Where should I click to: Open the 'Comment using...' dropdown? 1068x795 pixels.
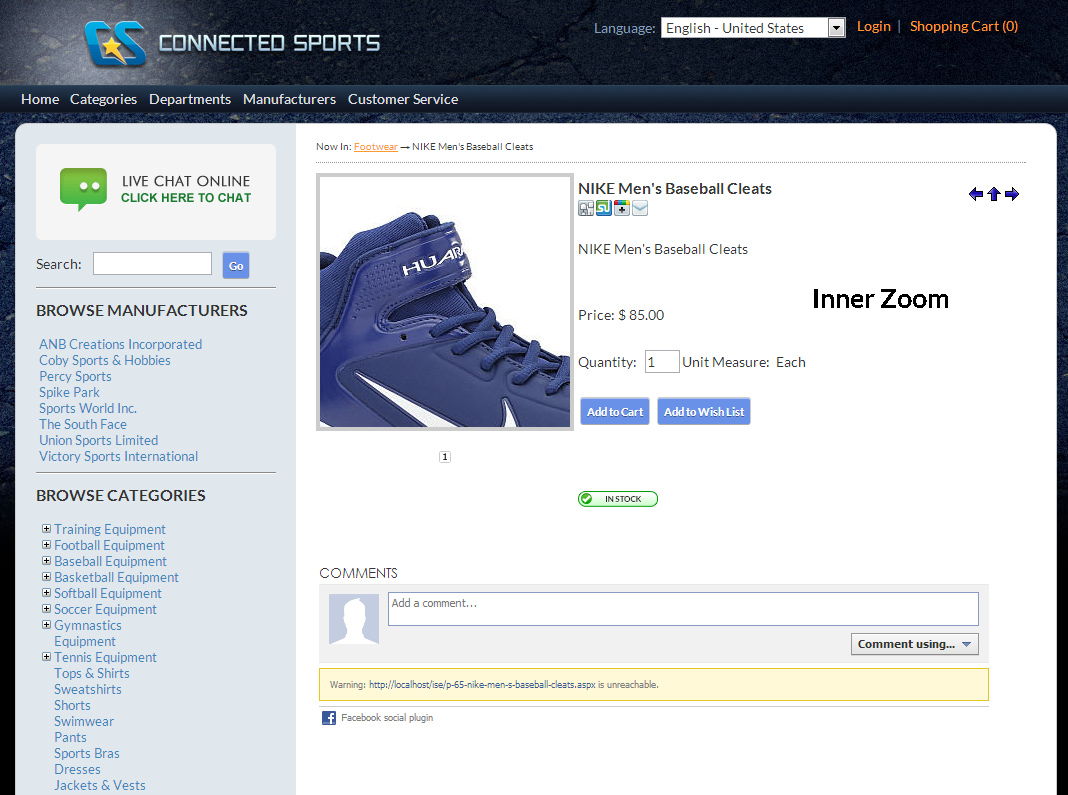[x=914, y=644]
